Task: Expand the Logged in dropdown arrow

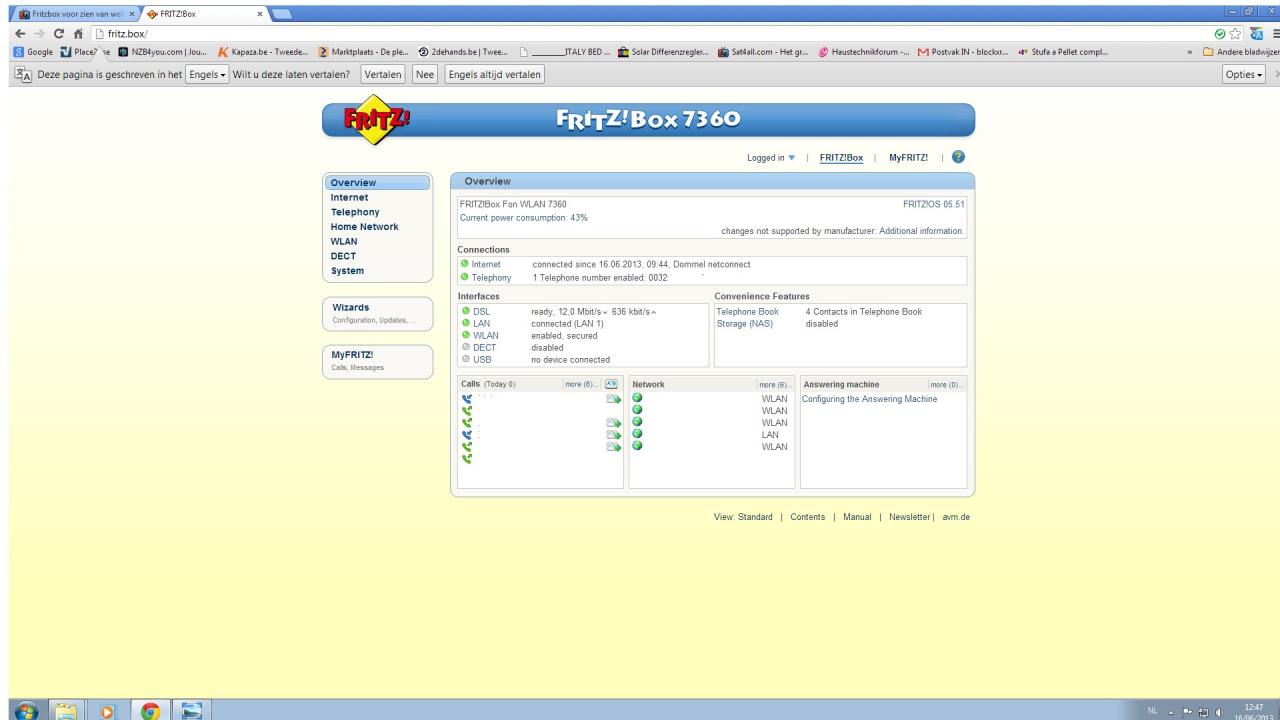Action: 793,158
